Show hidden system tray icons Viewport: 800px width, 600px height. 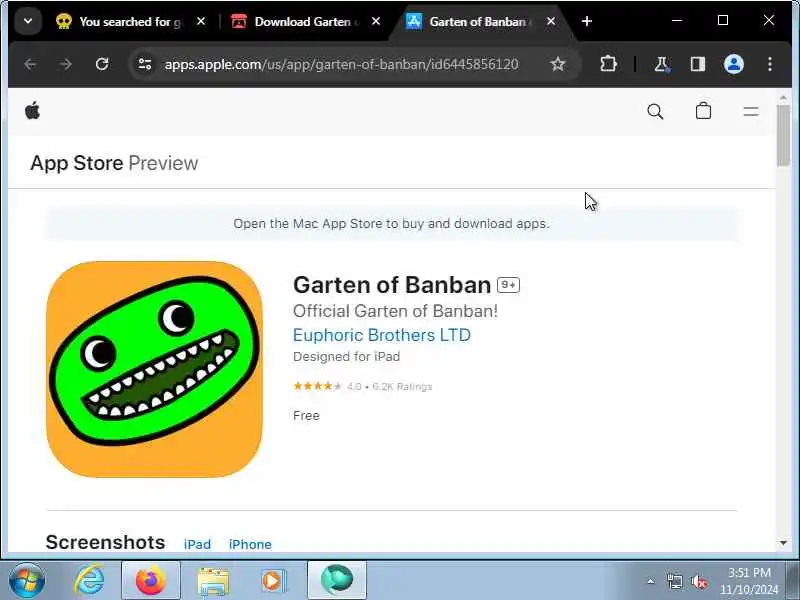click(x=651, y=581)
